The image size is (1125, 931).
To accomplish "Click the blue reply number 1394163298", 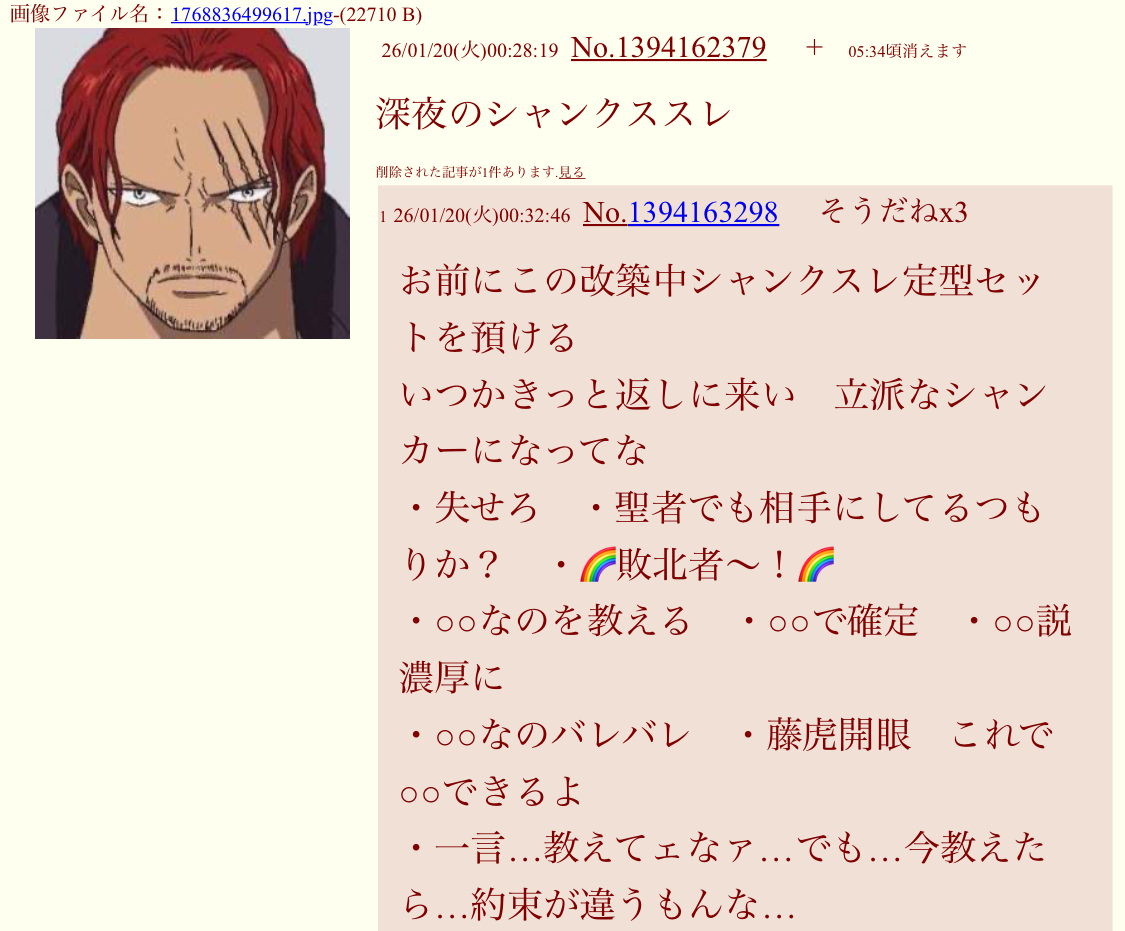I will click(x=703, y=213).
